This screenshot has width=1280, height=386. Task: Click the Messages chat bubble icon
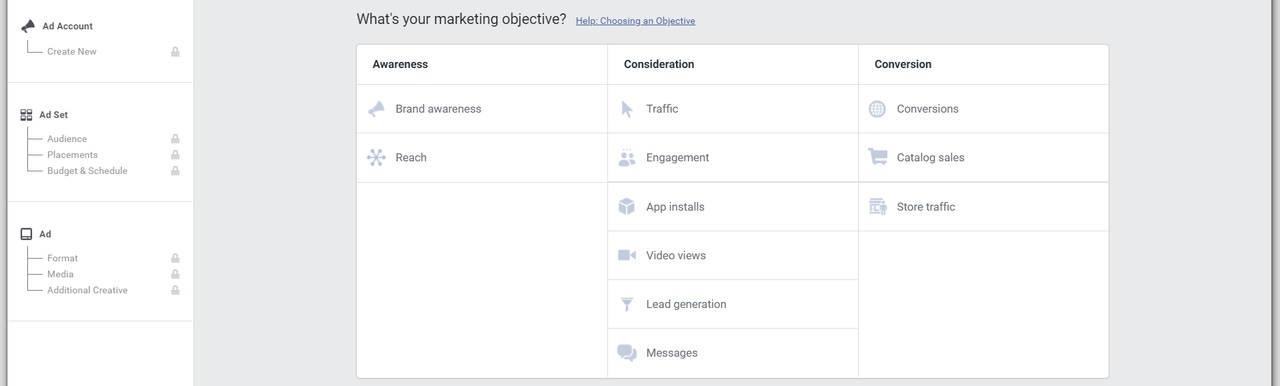pos(627,353)
